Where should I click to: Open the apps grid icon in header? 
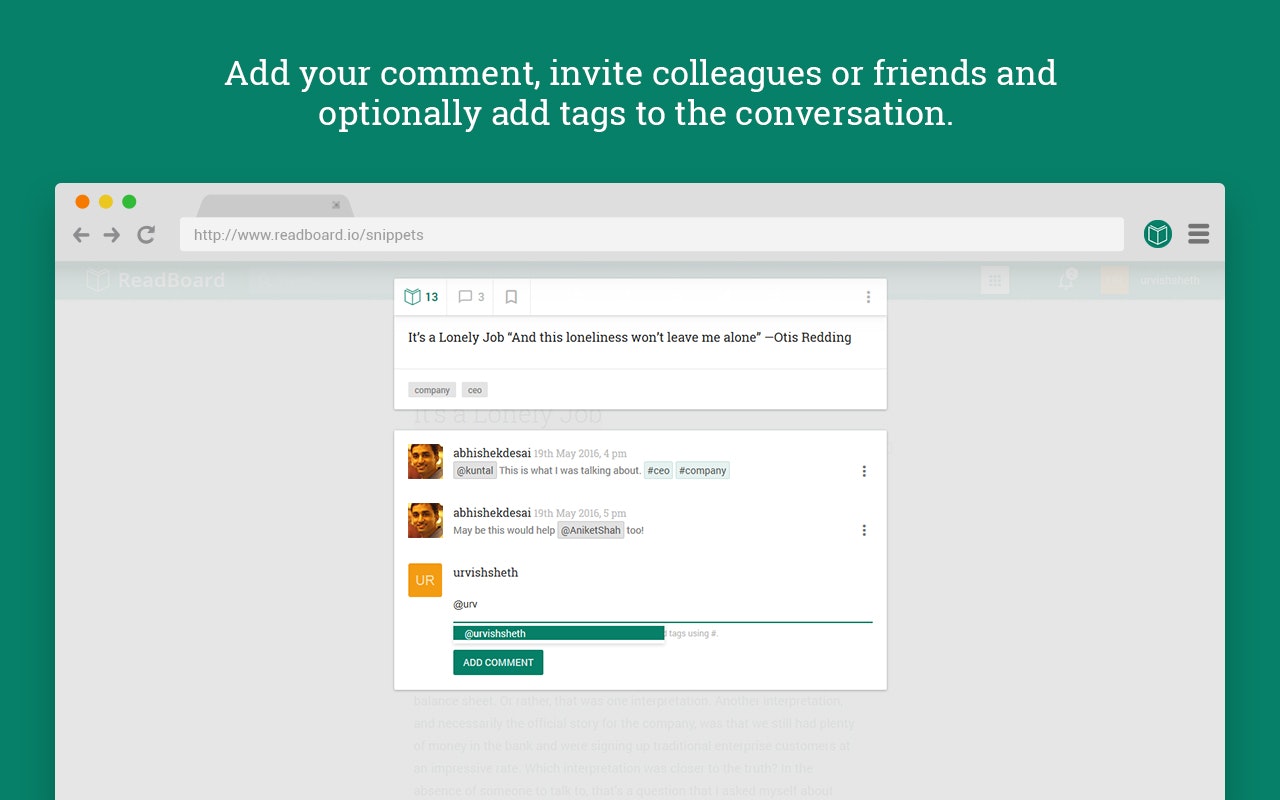pyautogui.click(x=995, y=281)
